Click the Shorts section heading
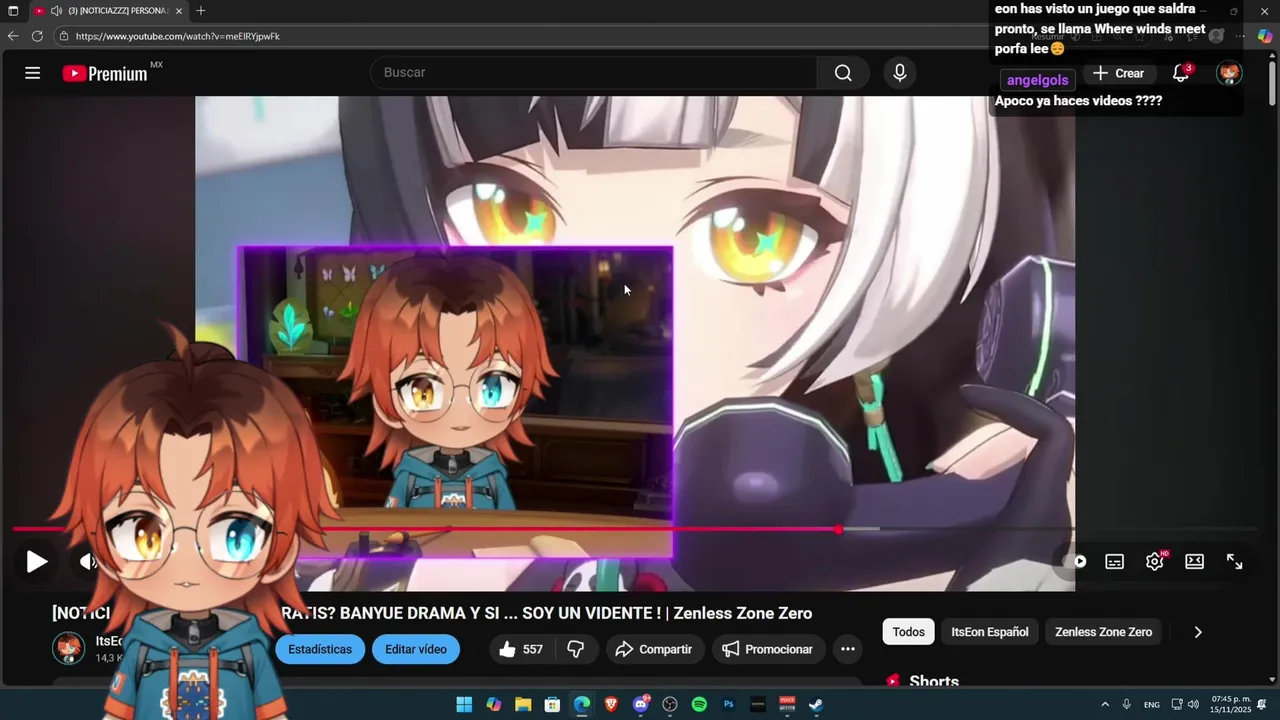 [x=934, y=681]
